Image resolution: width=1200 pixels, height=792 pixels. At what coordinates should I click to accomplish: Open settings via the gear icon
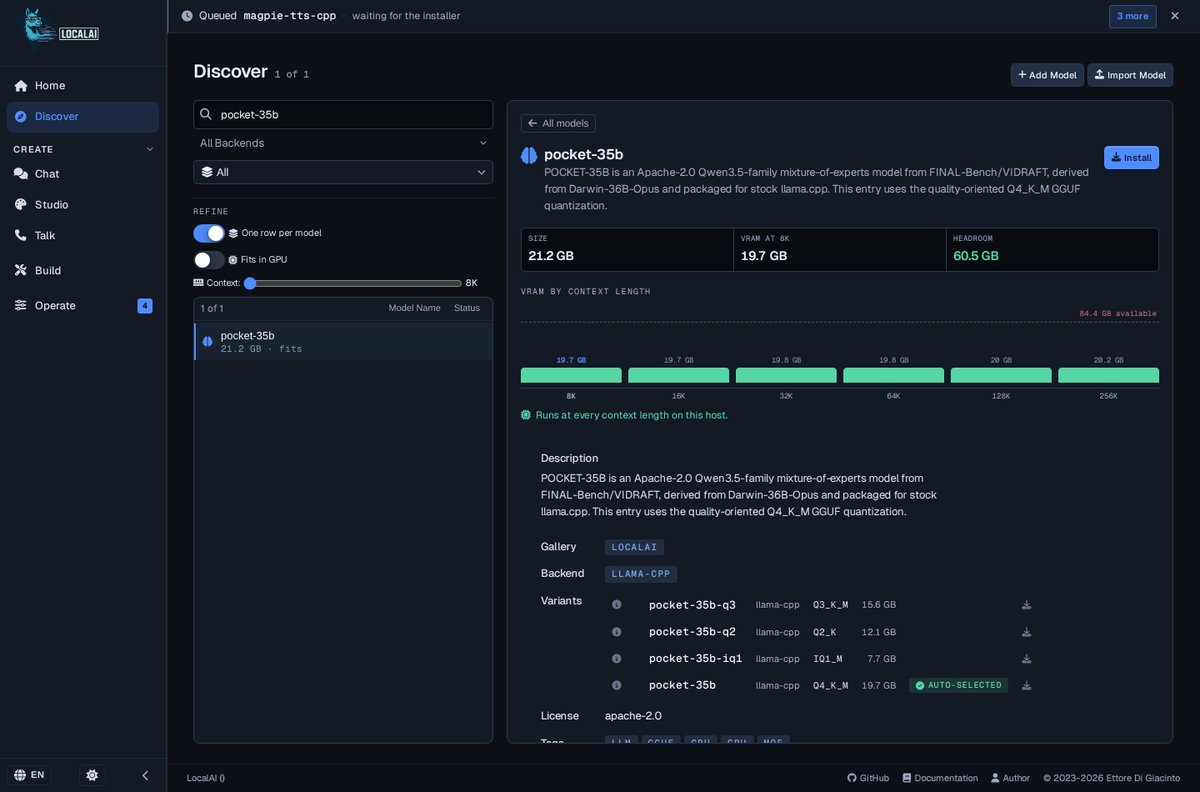click(x=92, y=775)
